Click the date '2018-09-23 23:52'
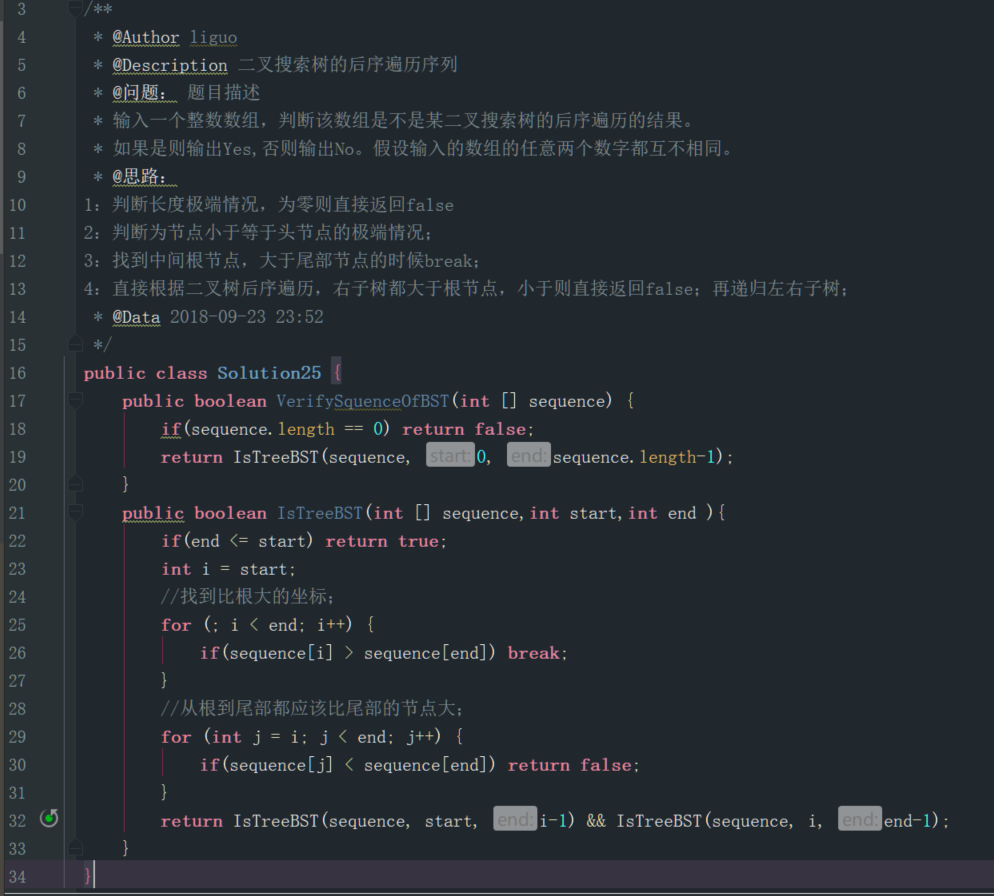This screenshot has height=896, width=994. click(x=247, y=317)
